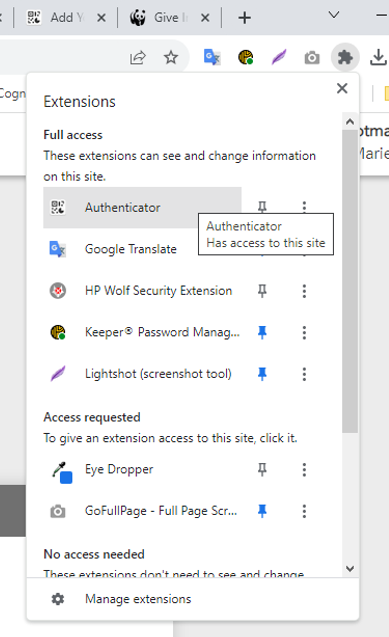Select Lightshot (screenshot tool) entry
This screenshot has width=389, height=637.
pos(142,374)
